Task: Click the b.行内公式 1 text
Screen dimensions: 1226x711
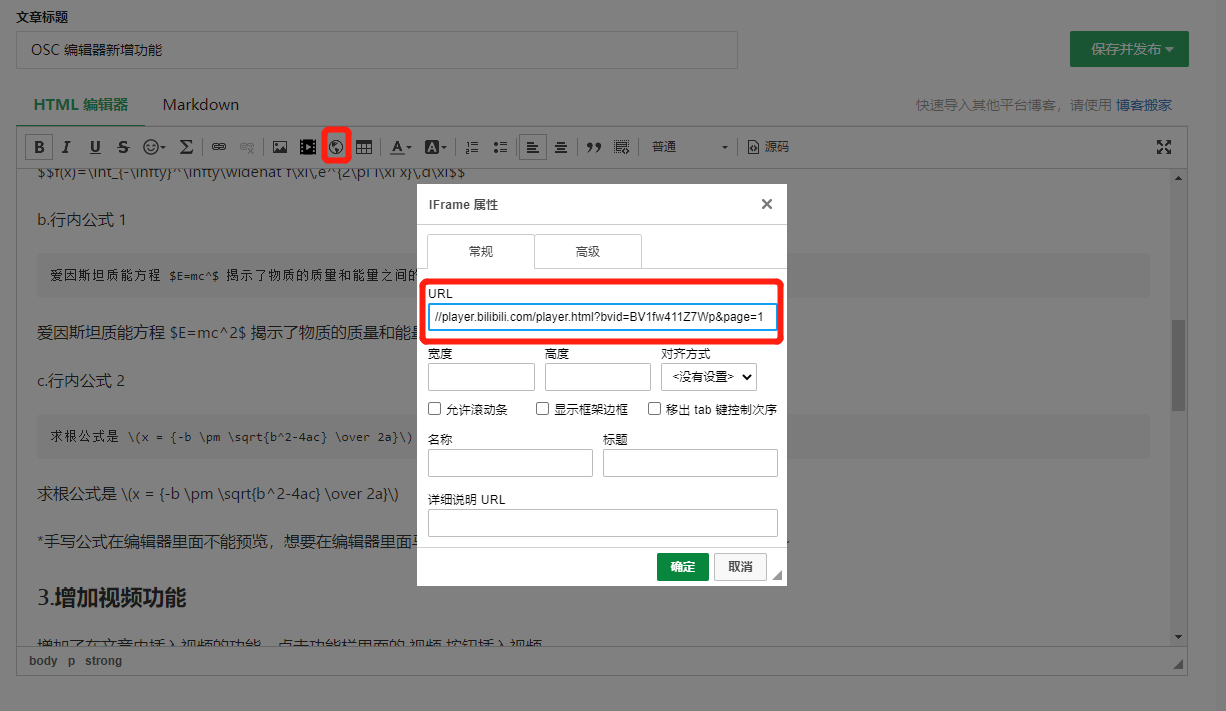Action: point(81,219)
